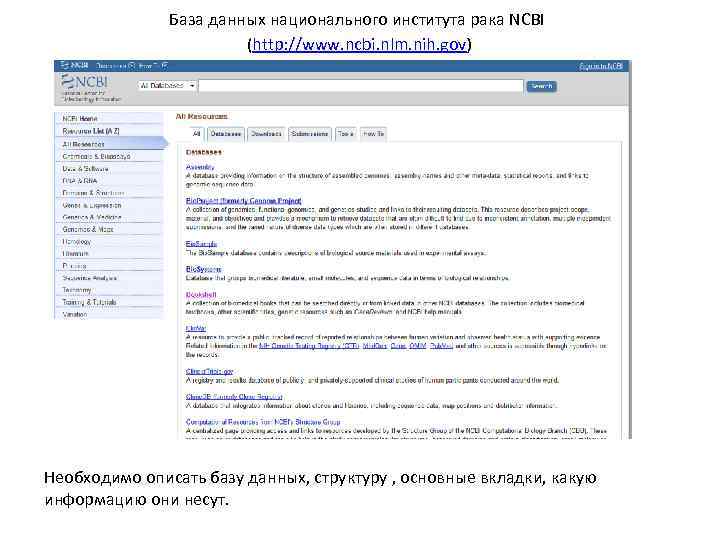The width and height of the screenshot is (720, 540).
Task: Switch to the Databases tab
Action: click(x=225, y=134)
